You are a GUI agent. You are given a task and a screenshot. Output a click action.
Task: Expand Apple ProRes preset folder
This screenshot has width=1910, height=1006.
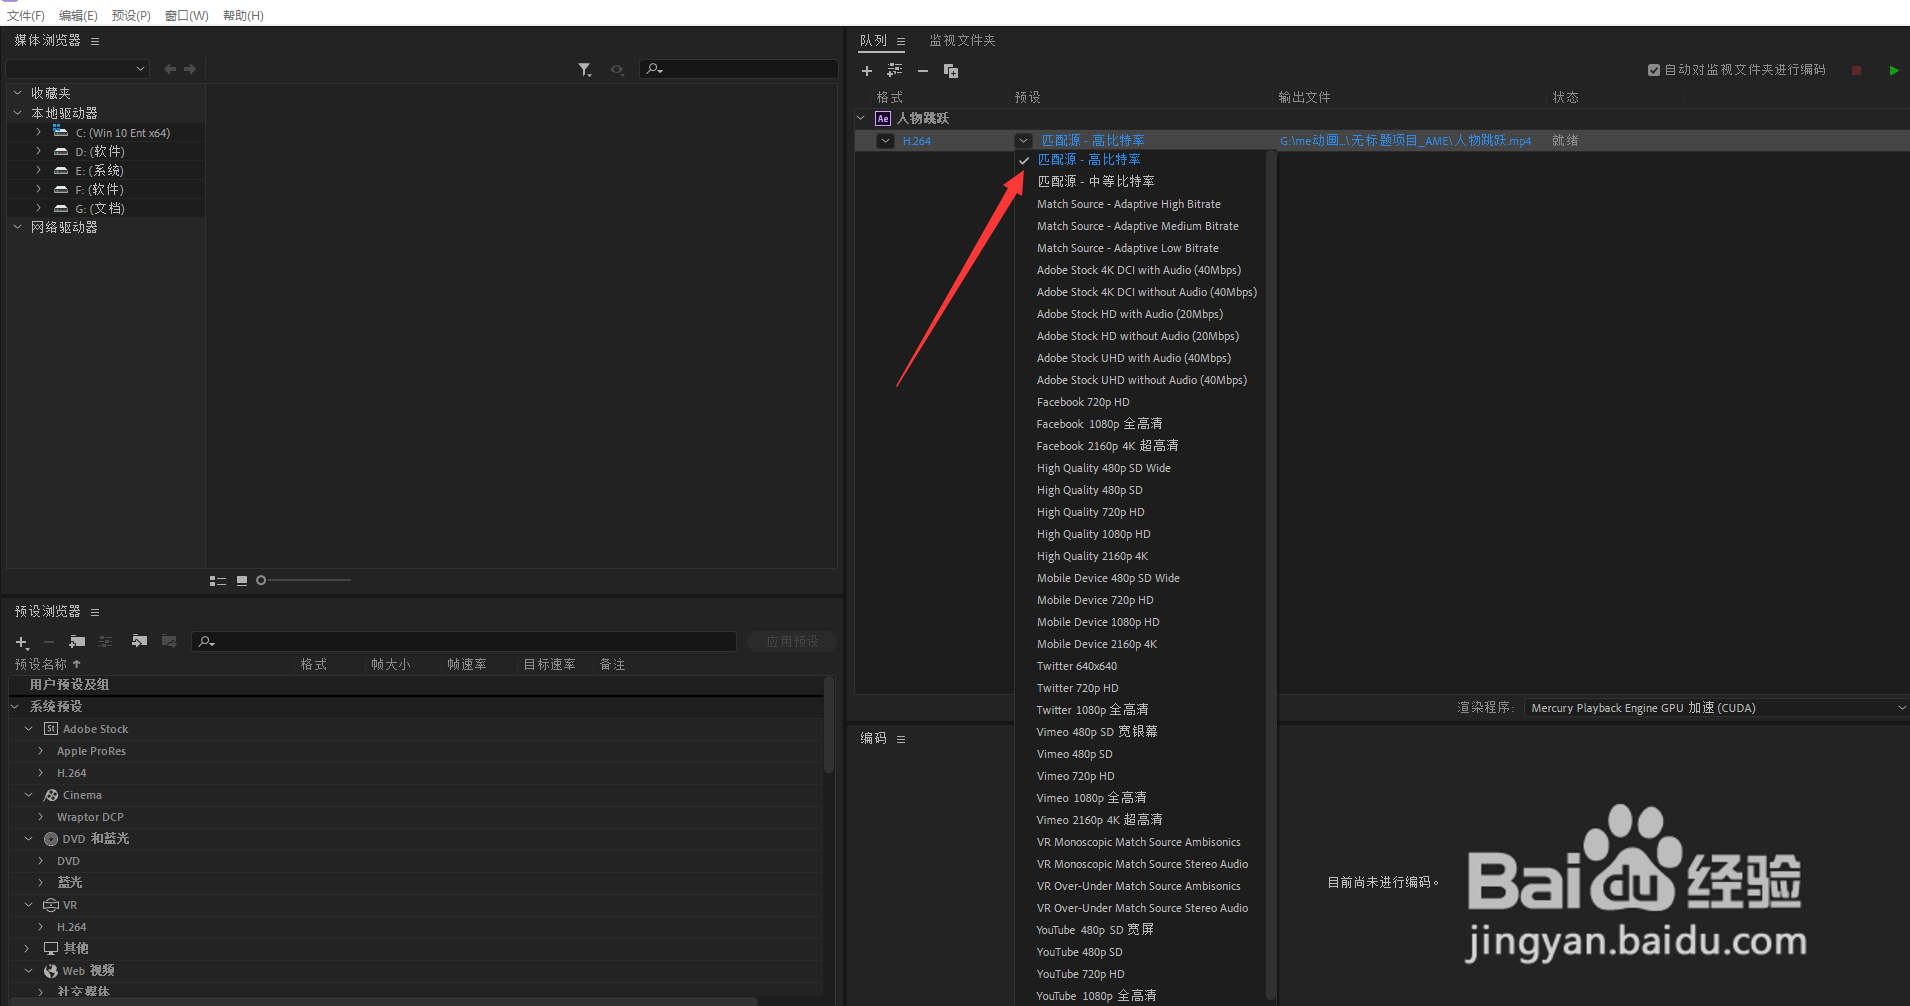point(41,751)
